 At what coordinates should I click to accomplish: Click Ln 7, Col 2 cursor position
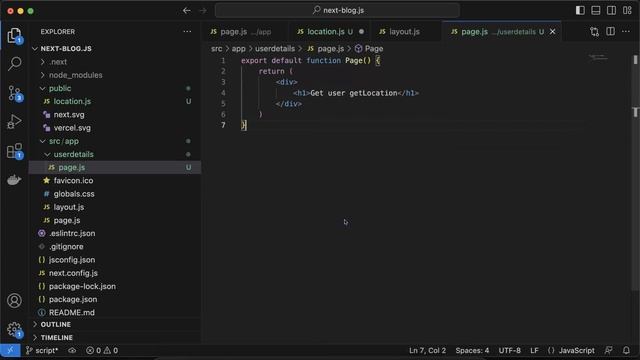(x=427, y=350)
